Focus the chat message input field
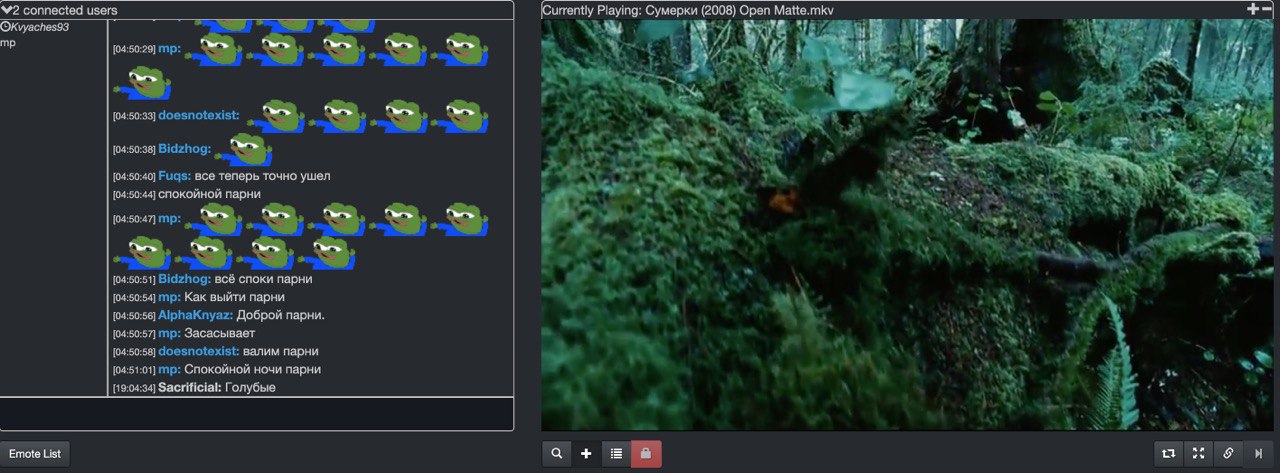1280x473 pixels. pyautogui.click(x=257, y=413)
